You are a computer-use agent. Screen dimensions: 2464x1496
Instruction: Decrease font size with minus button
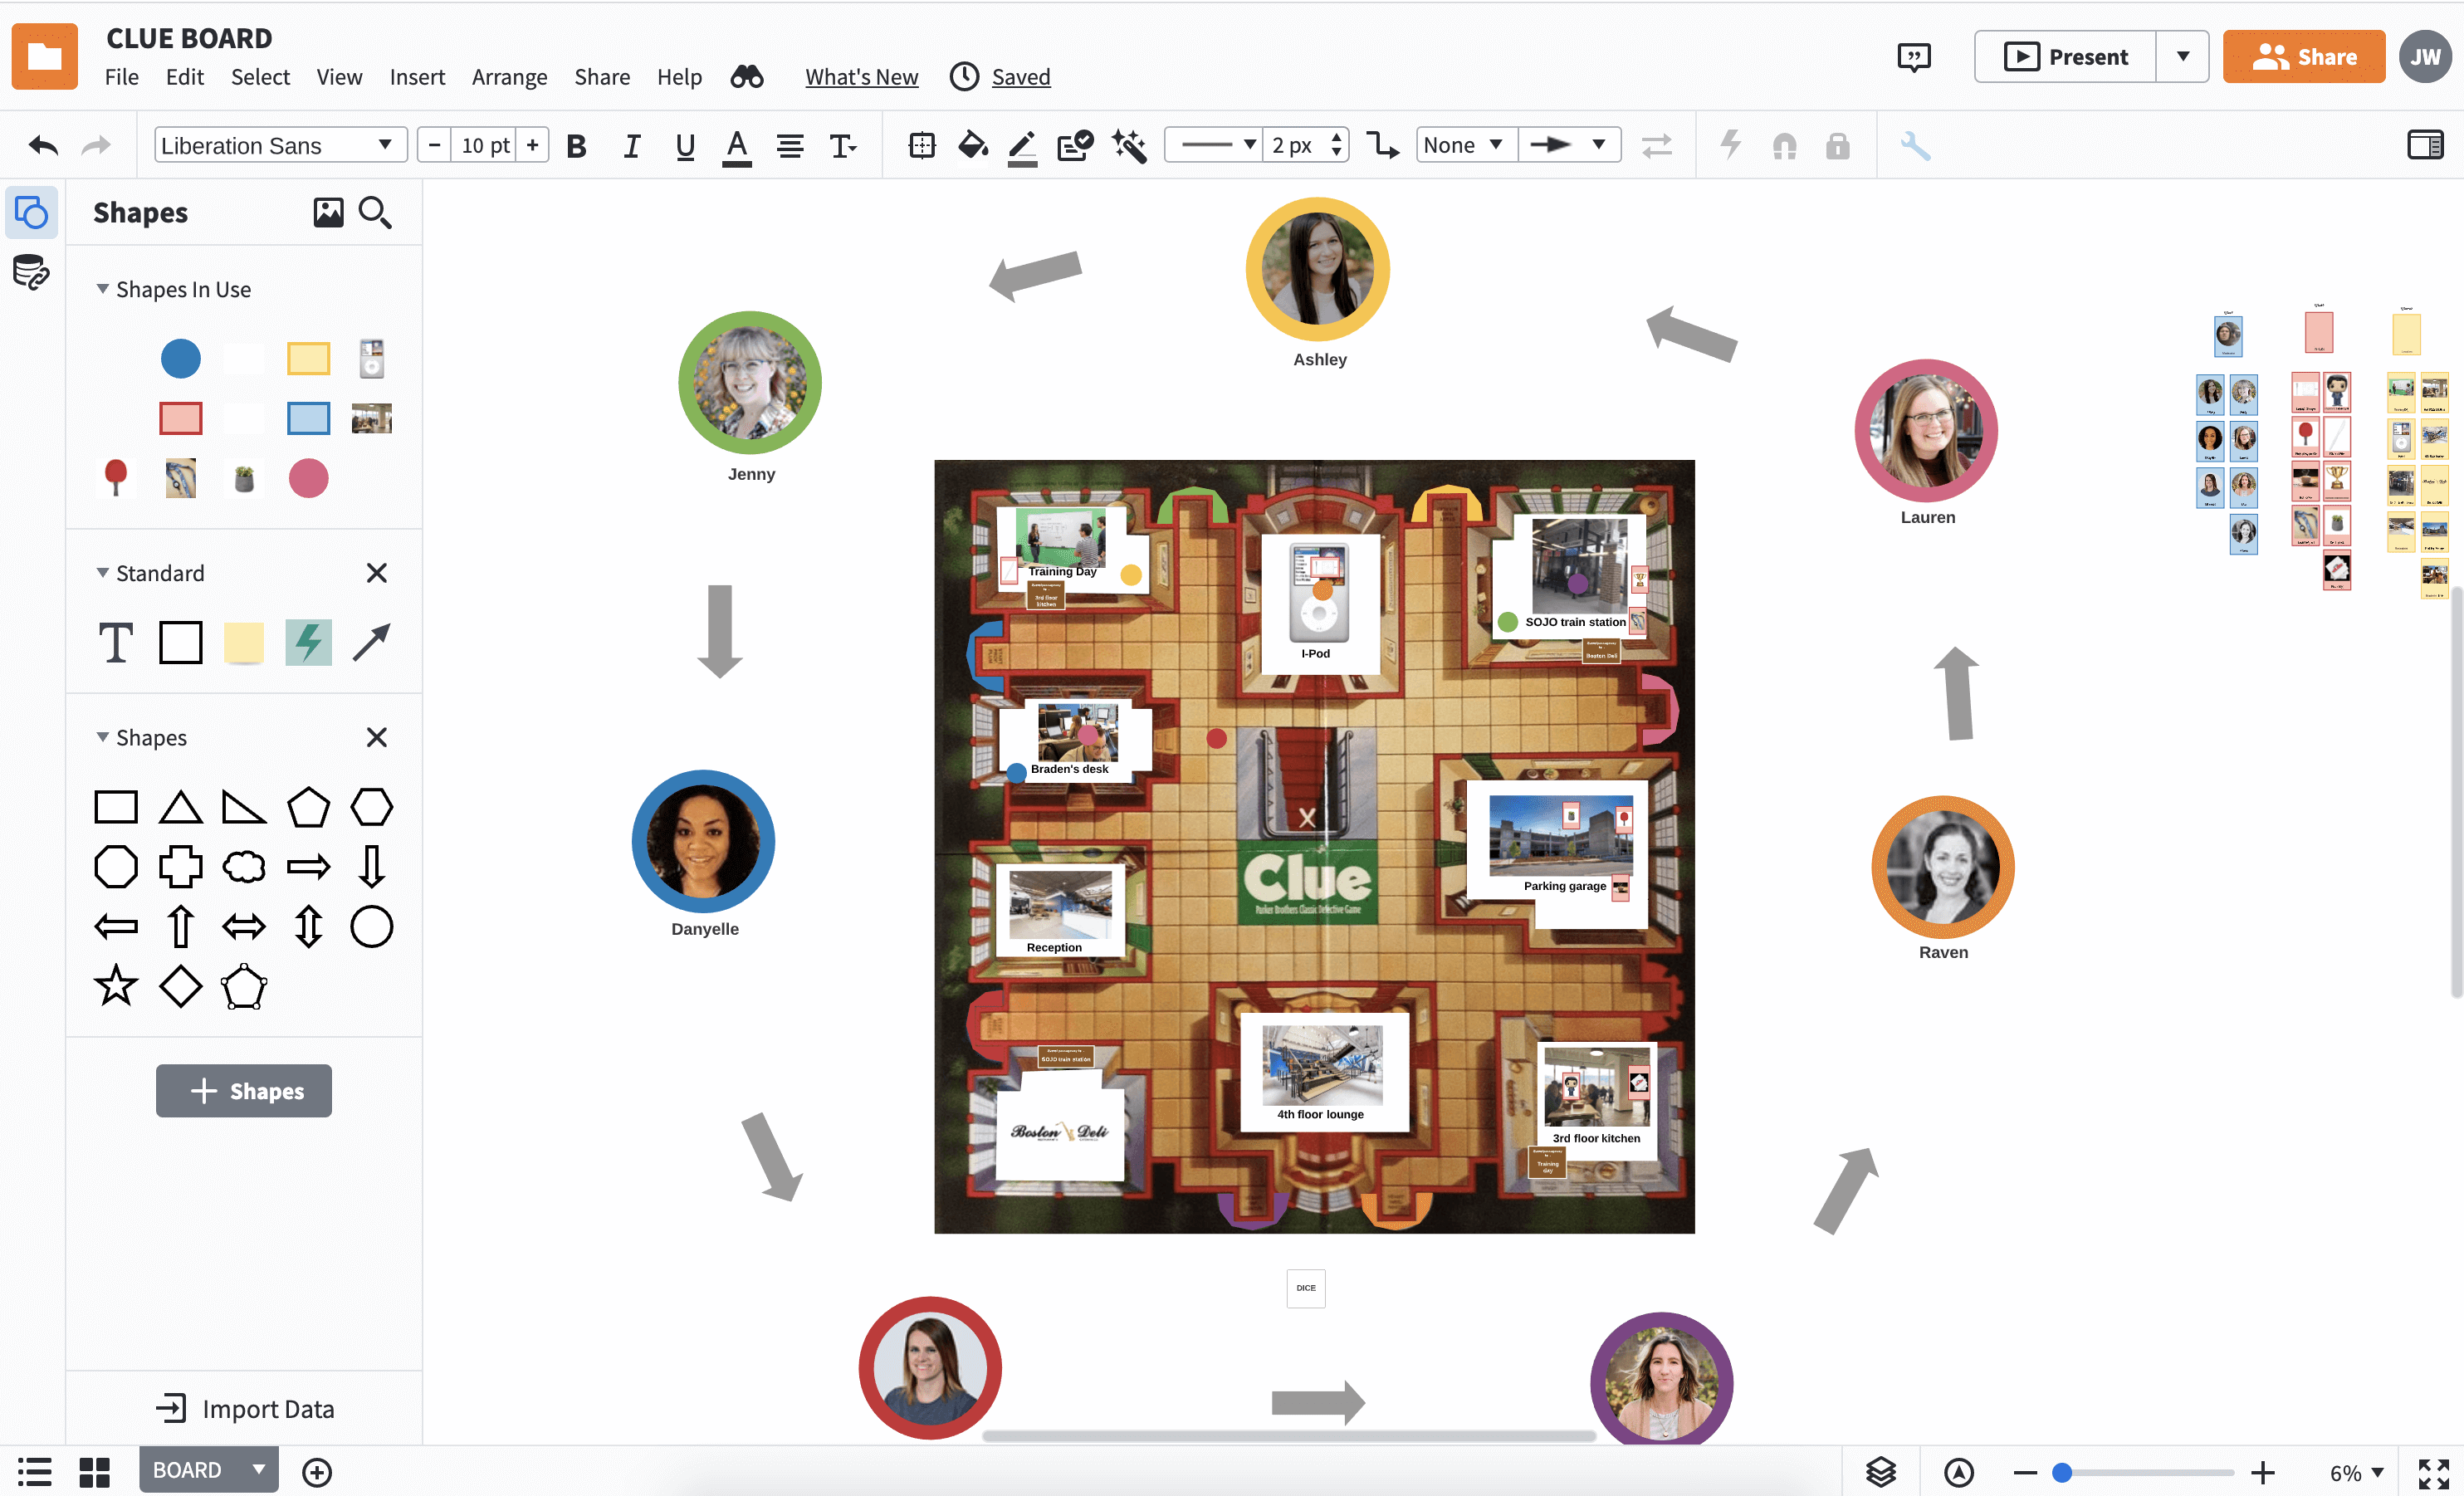(434, 145)
